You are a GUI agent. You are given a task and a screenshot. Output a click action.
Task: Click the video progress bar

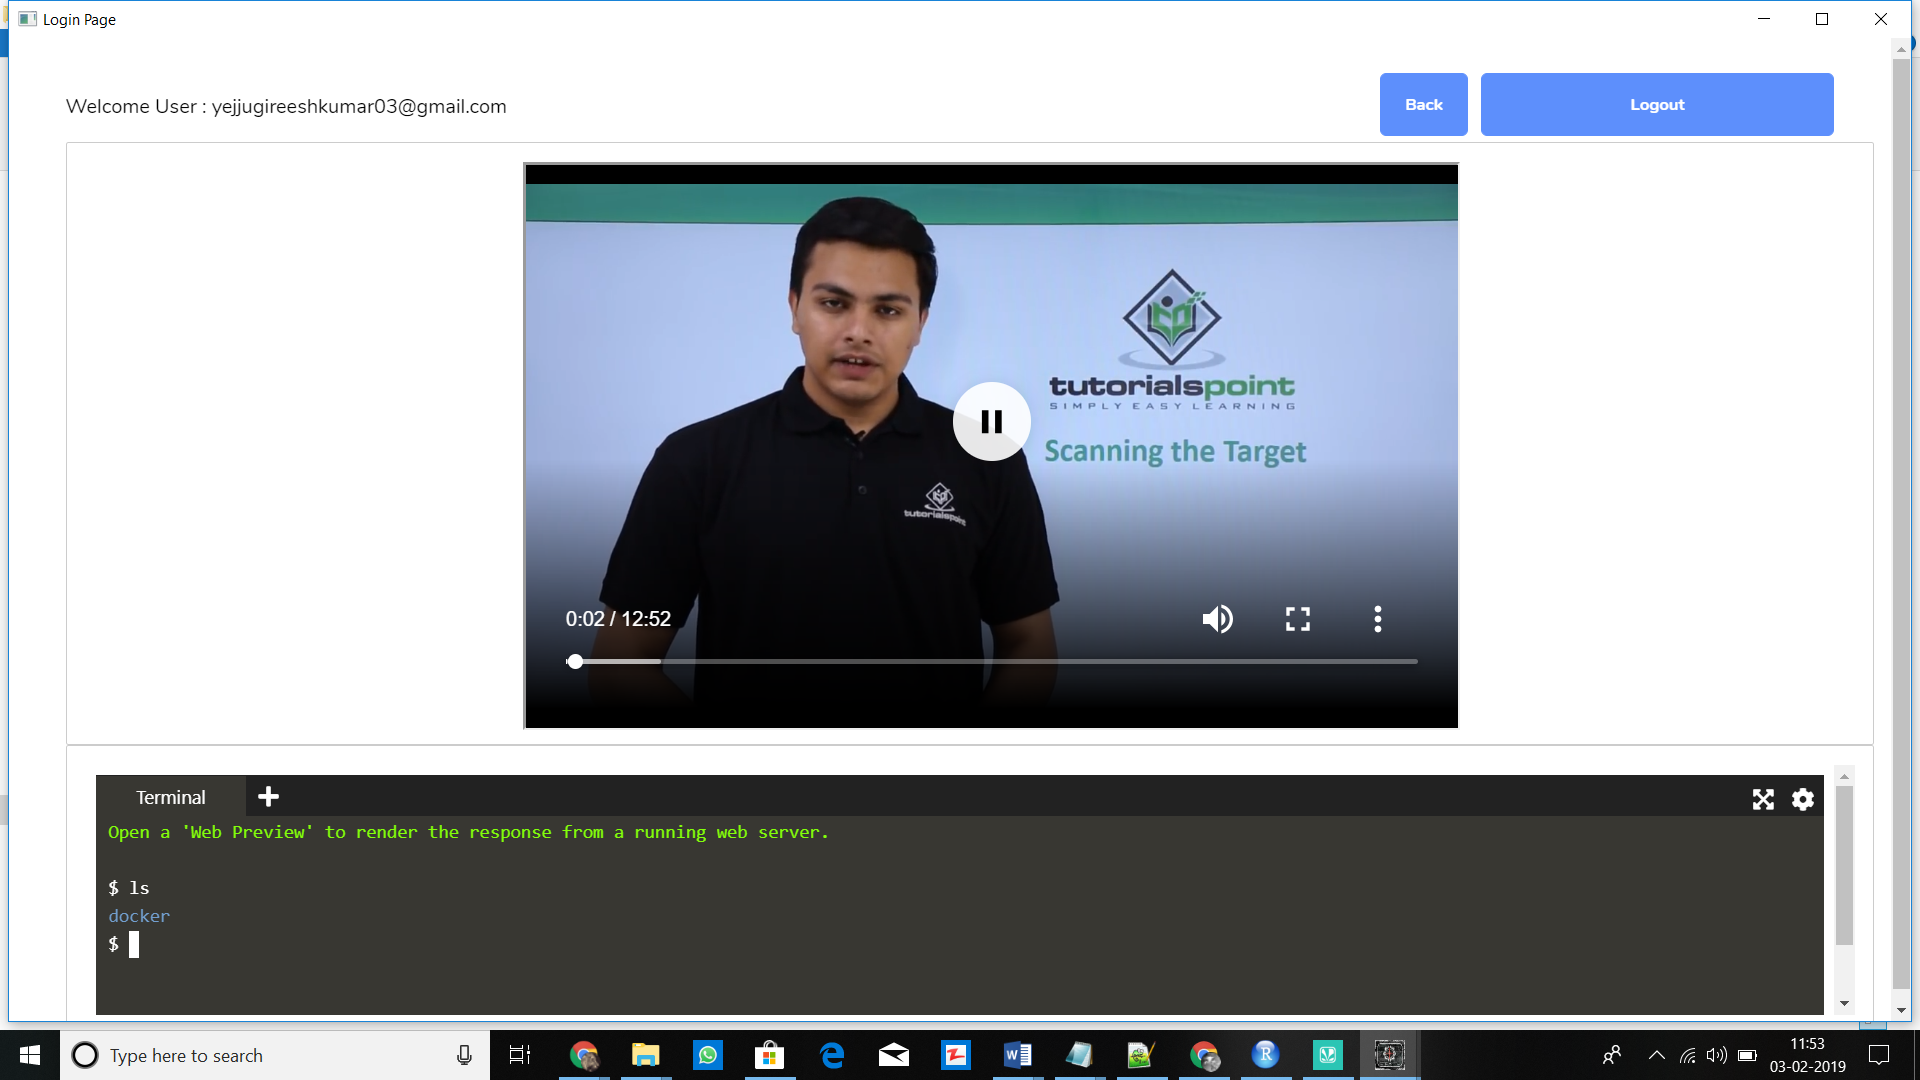(995, 661)
